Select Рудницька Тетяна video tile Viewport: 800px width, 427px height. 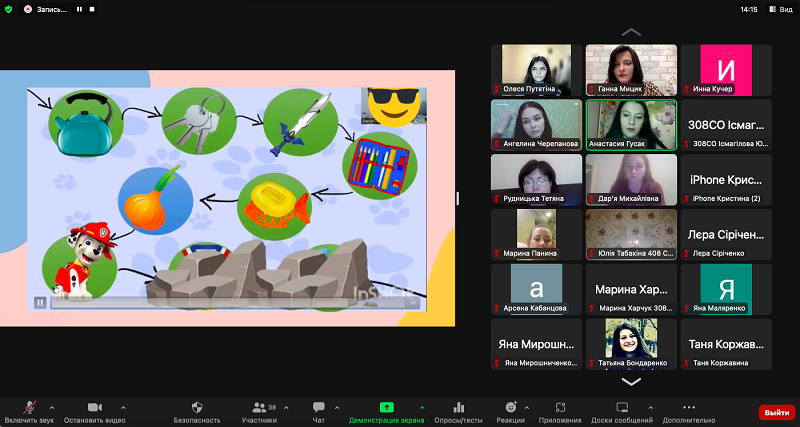536,180
